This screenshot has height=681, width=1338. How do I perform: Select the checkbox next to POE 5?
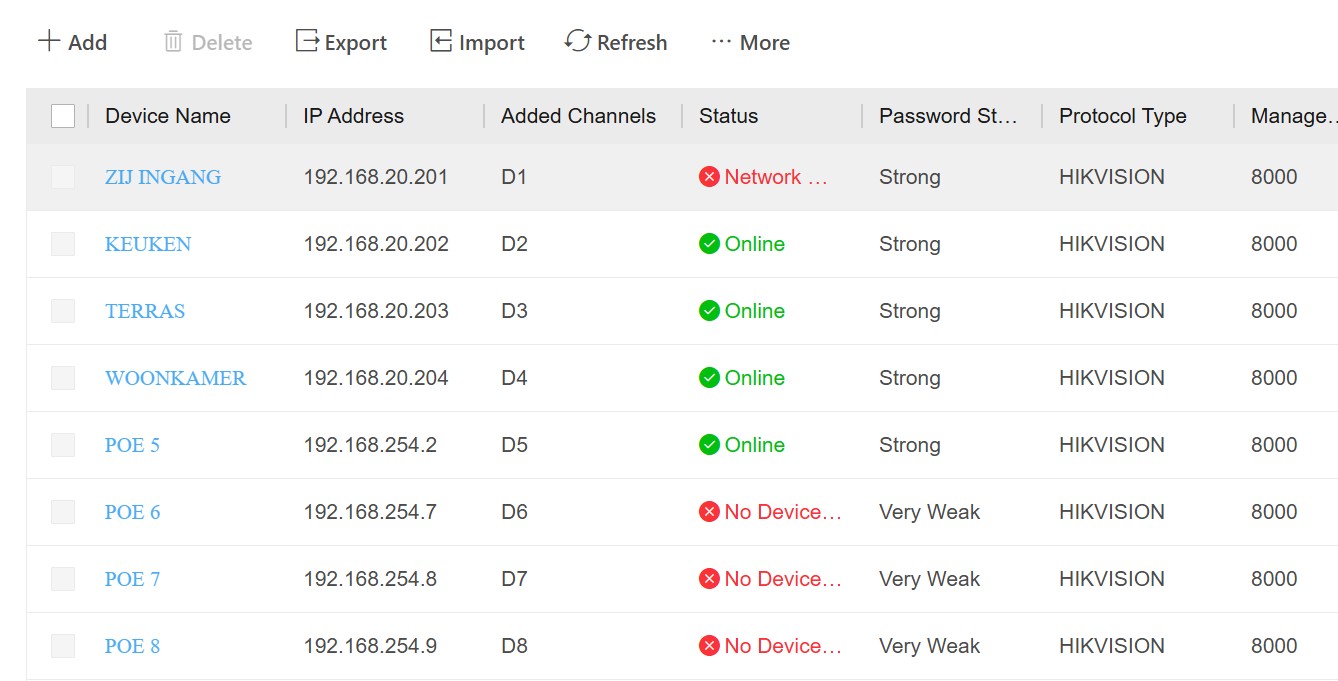click(63, 445)
